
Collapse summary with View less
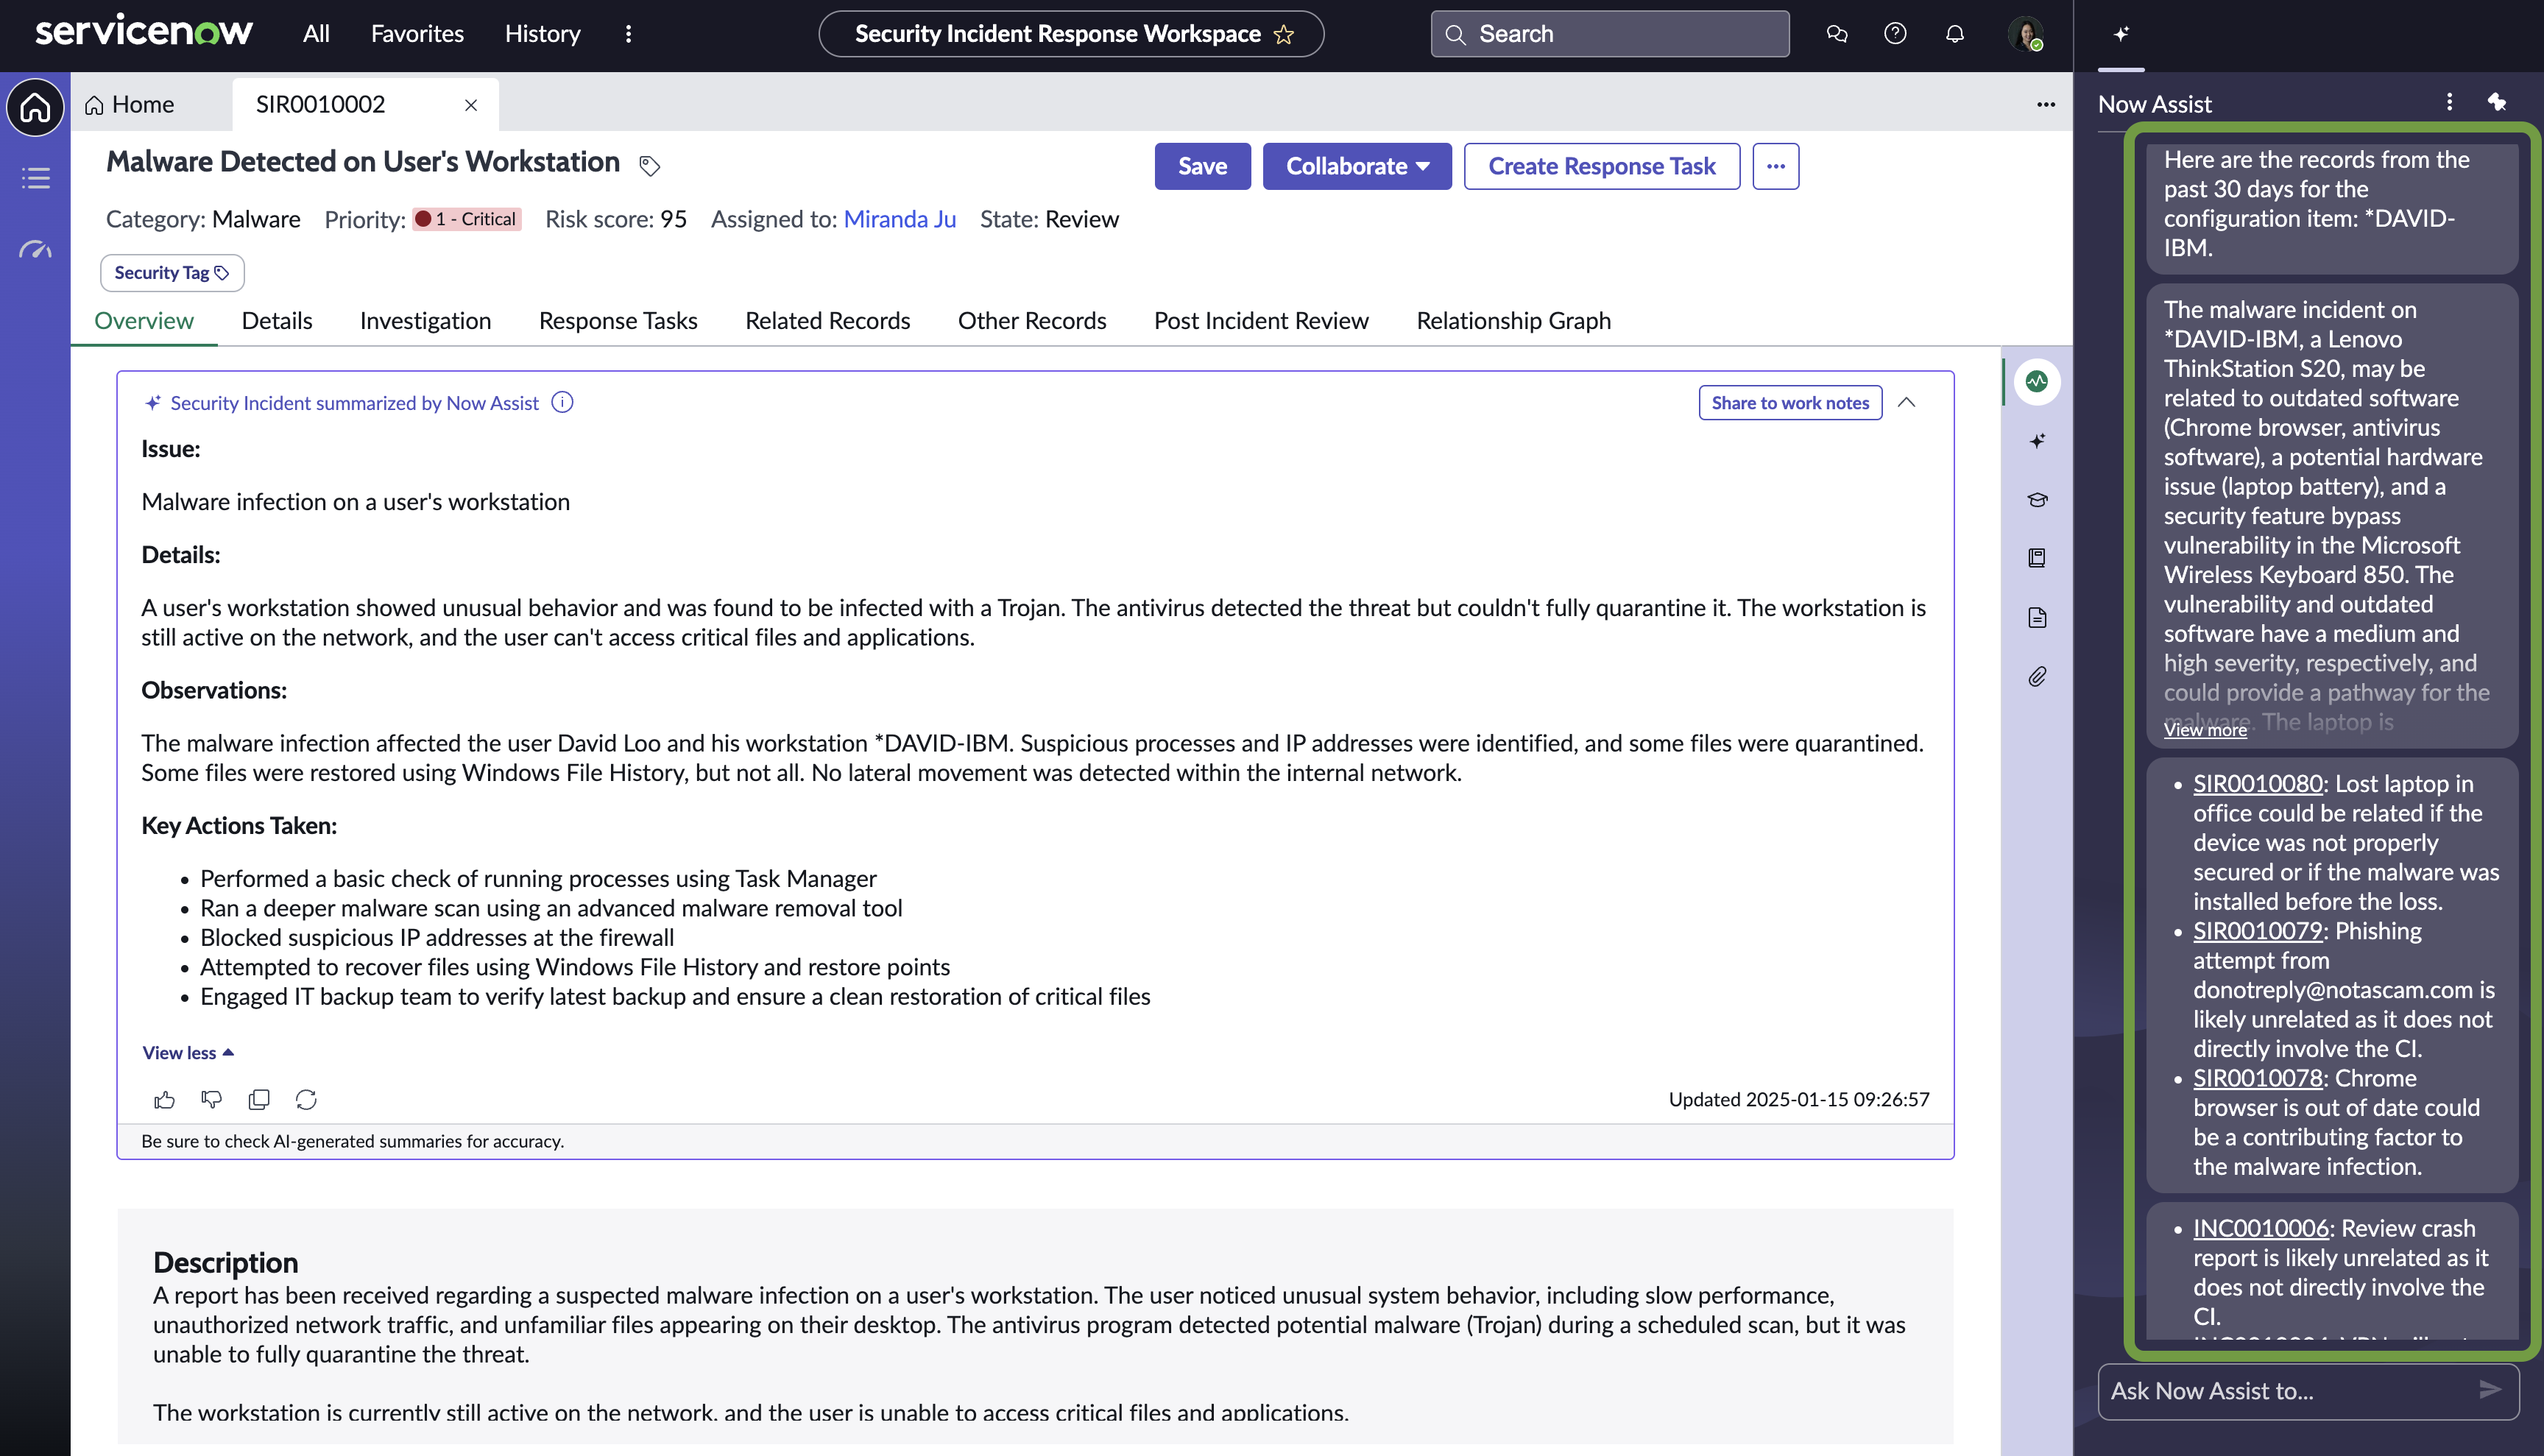click(x=188, y=1052)
